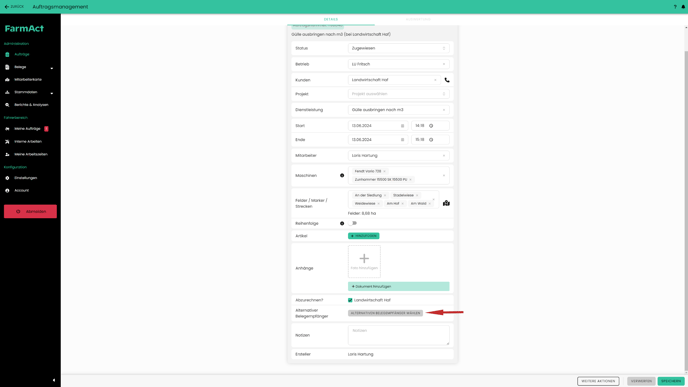Click the Speichern button
Image resolution: width=688 pixels, height=387 pixels.
pos(671,381)
